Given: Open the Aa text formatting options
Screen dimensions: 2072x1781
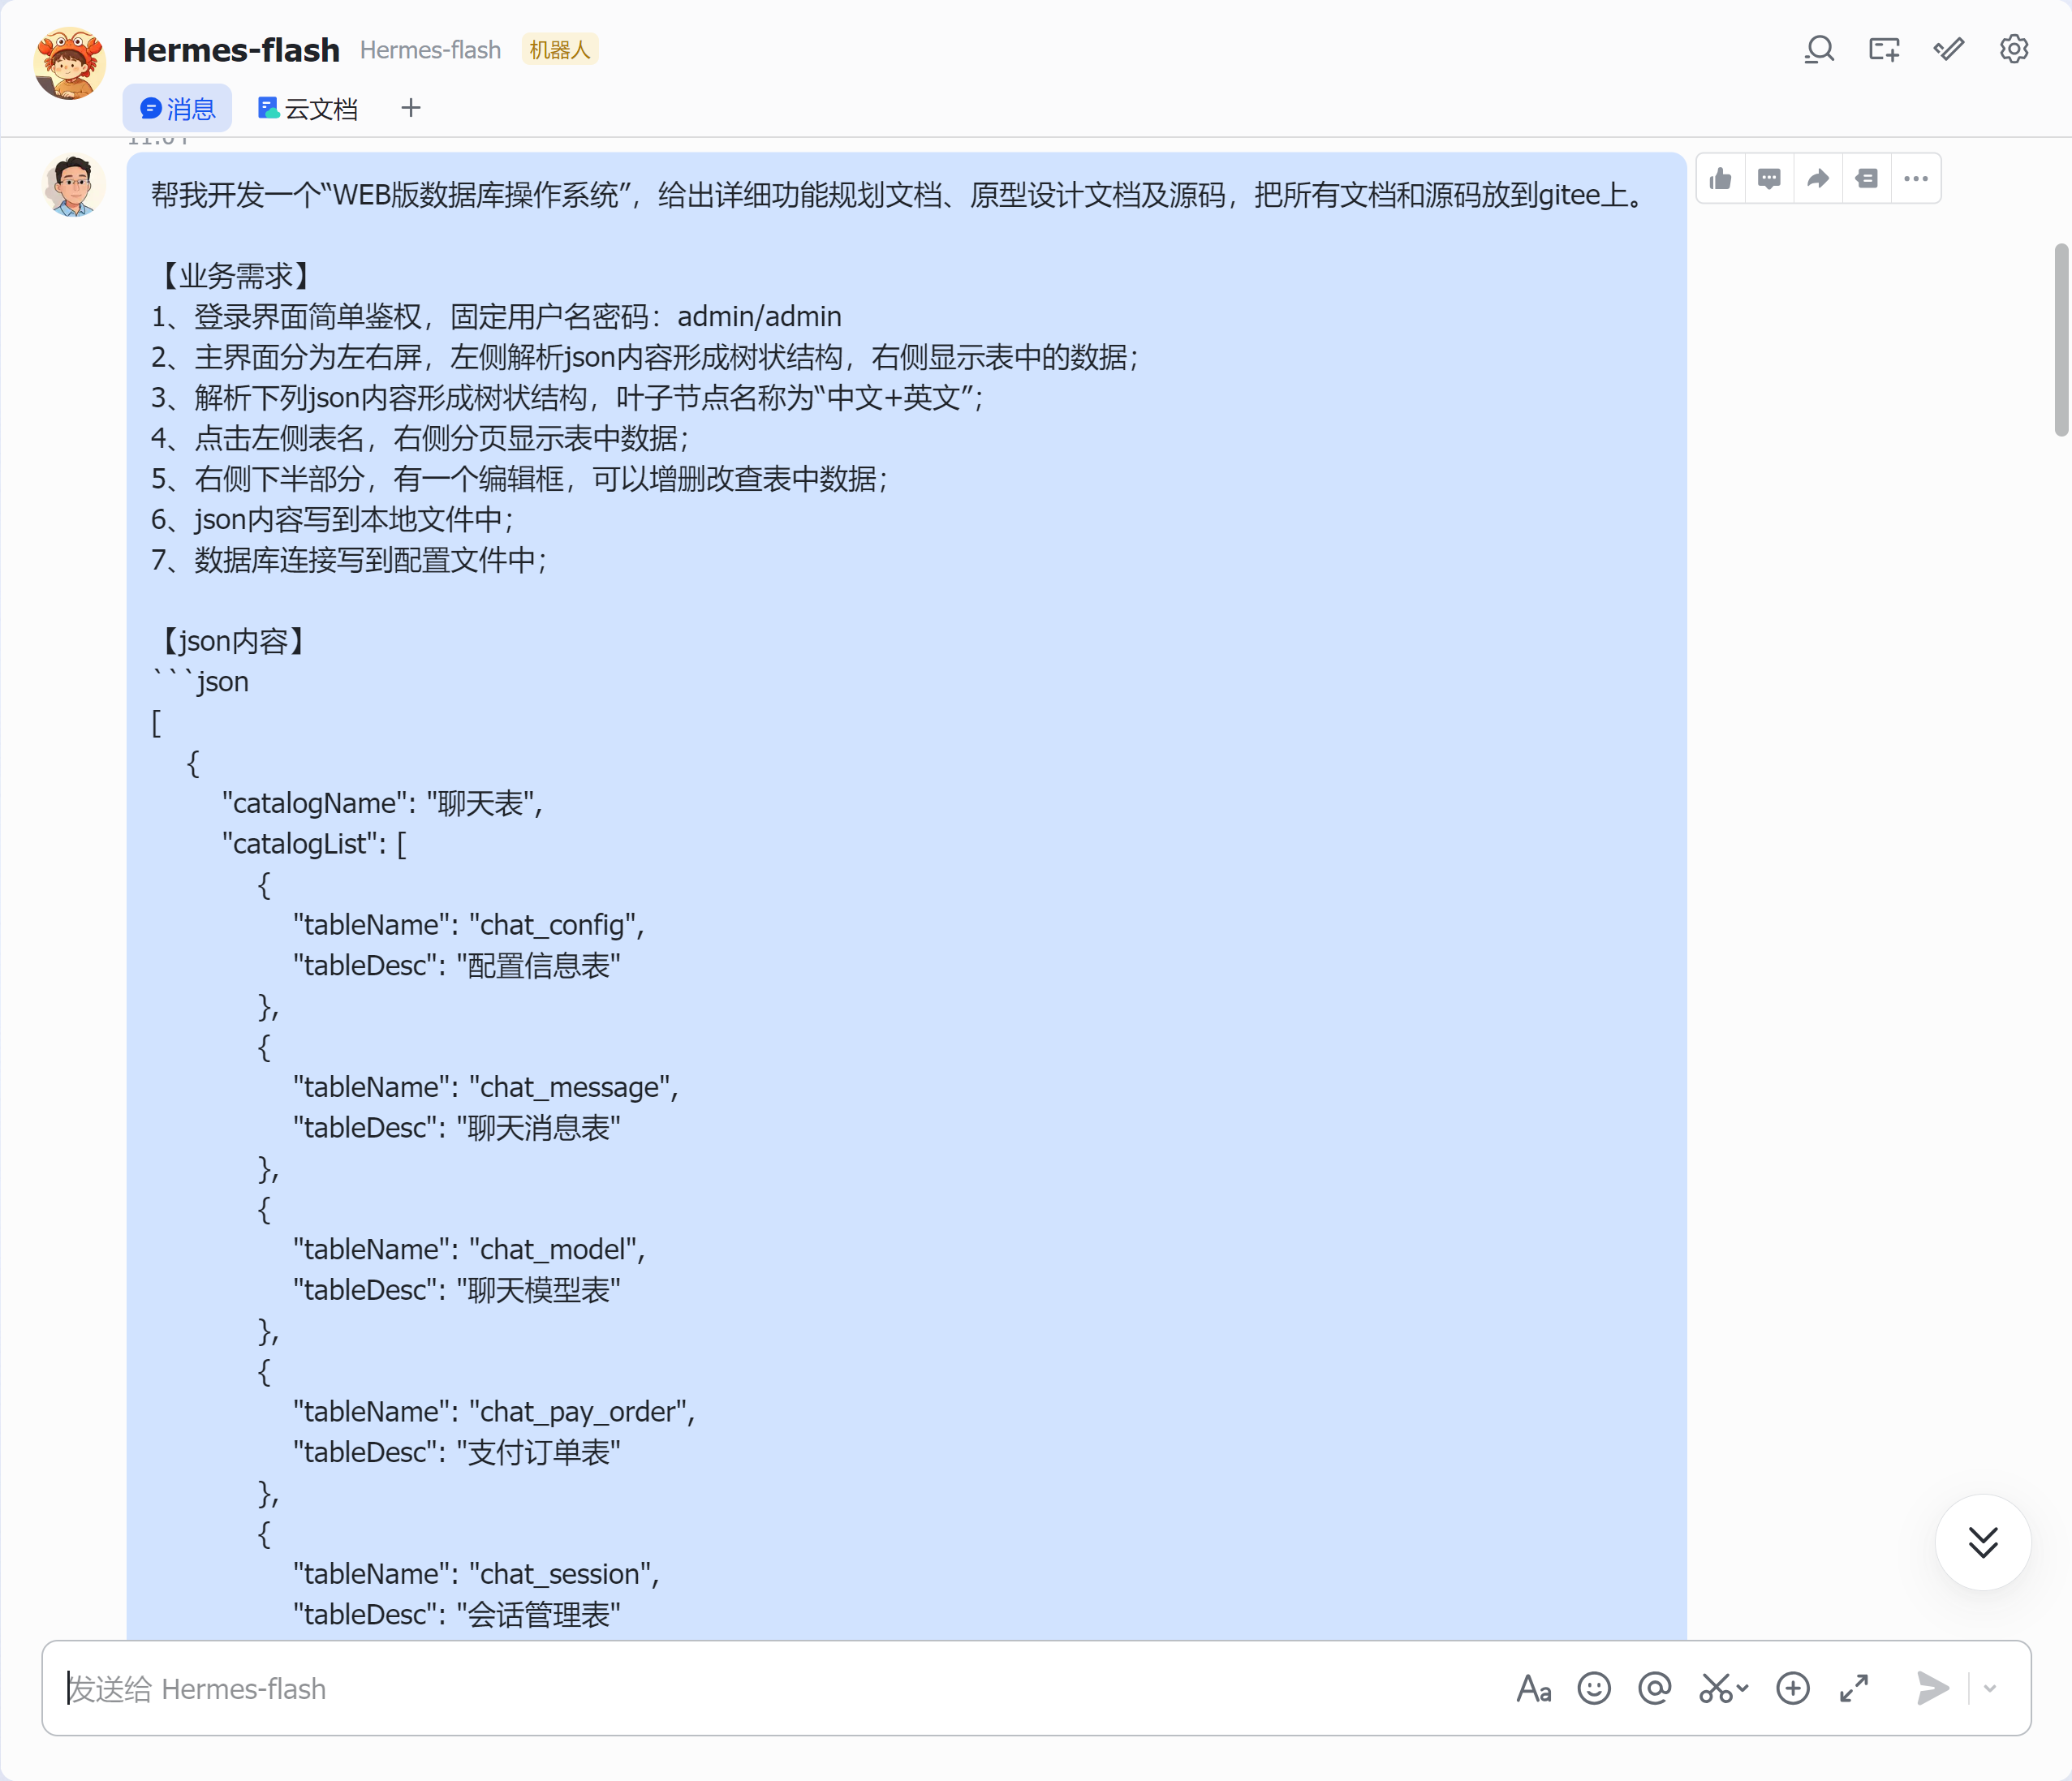Looking at the screenshot, I should click(1534, 1689).
